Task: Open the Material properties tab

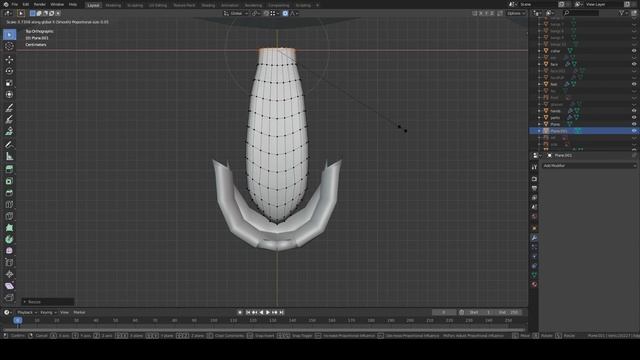Action: [x=534, y=284]
